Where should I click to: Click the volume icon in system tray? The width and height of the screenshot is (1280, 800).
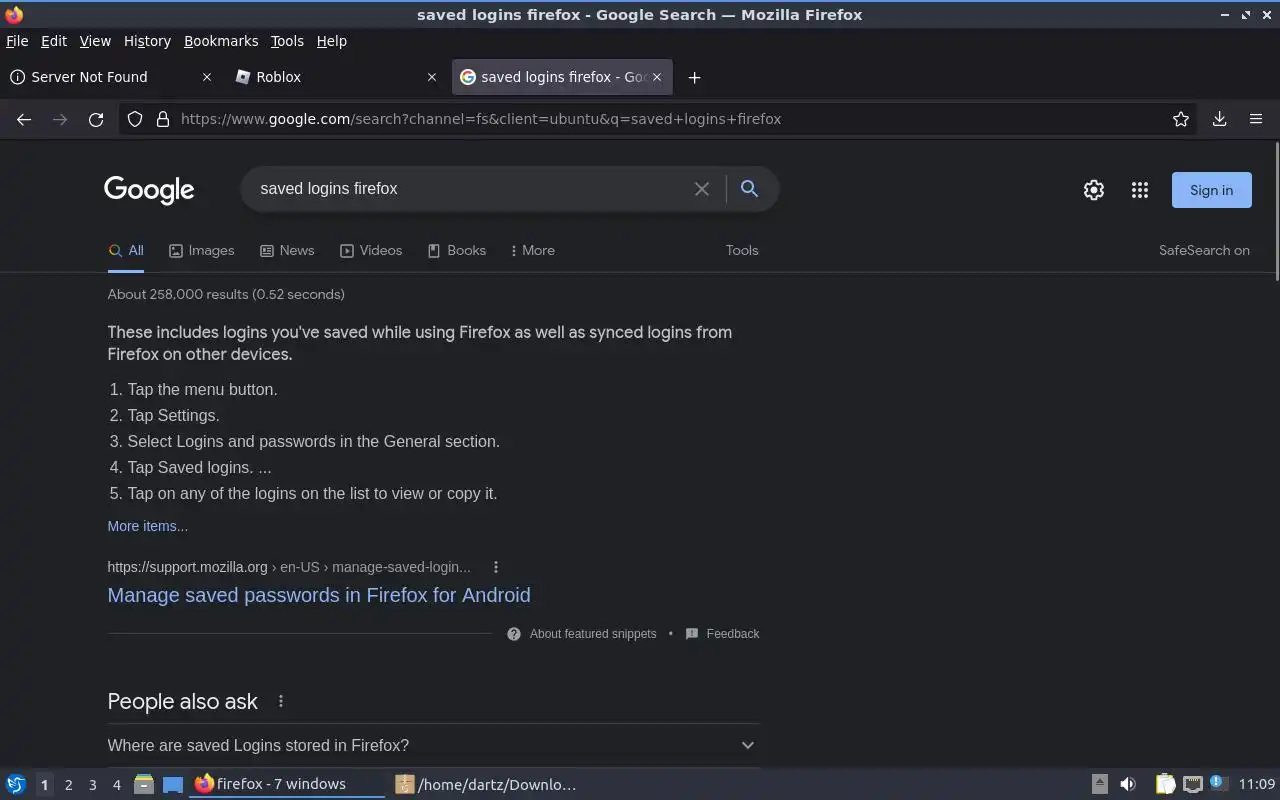[1128, 785]
